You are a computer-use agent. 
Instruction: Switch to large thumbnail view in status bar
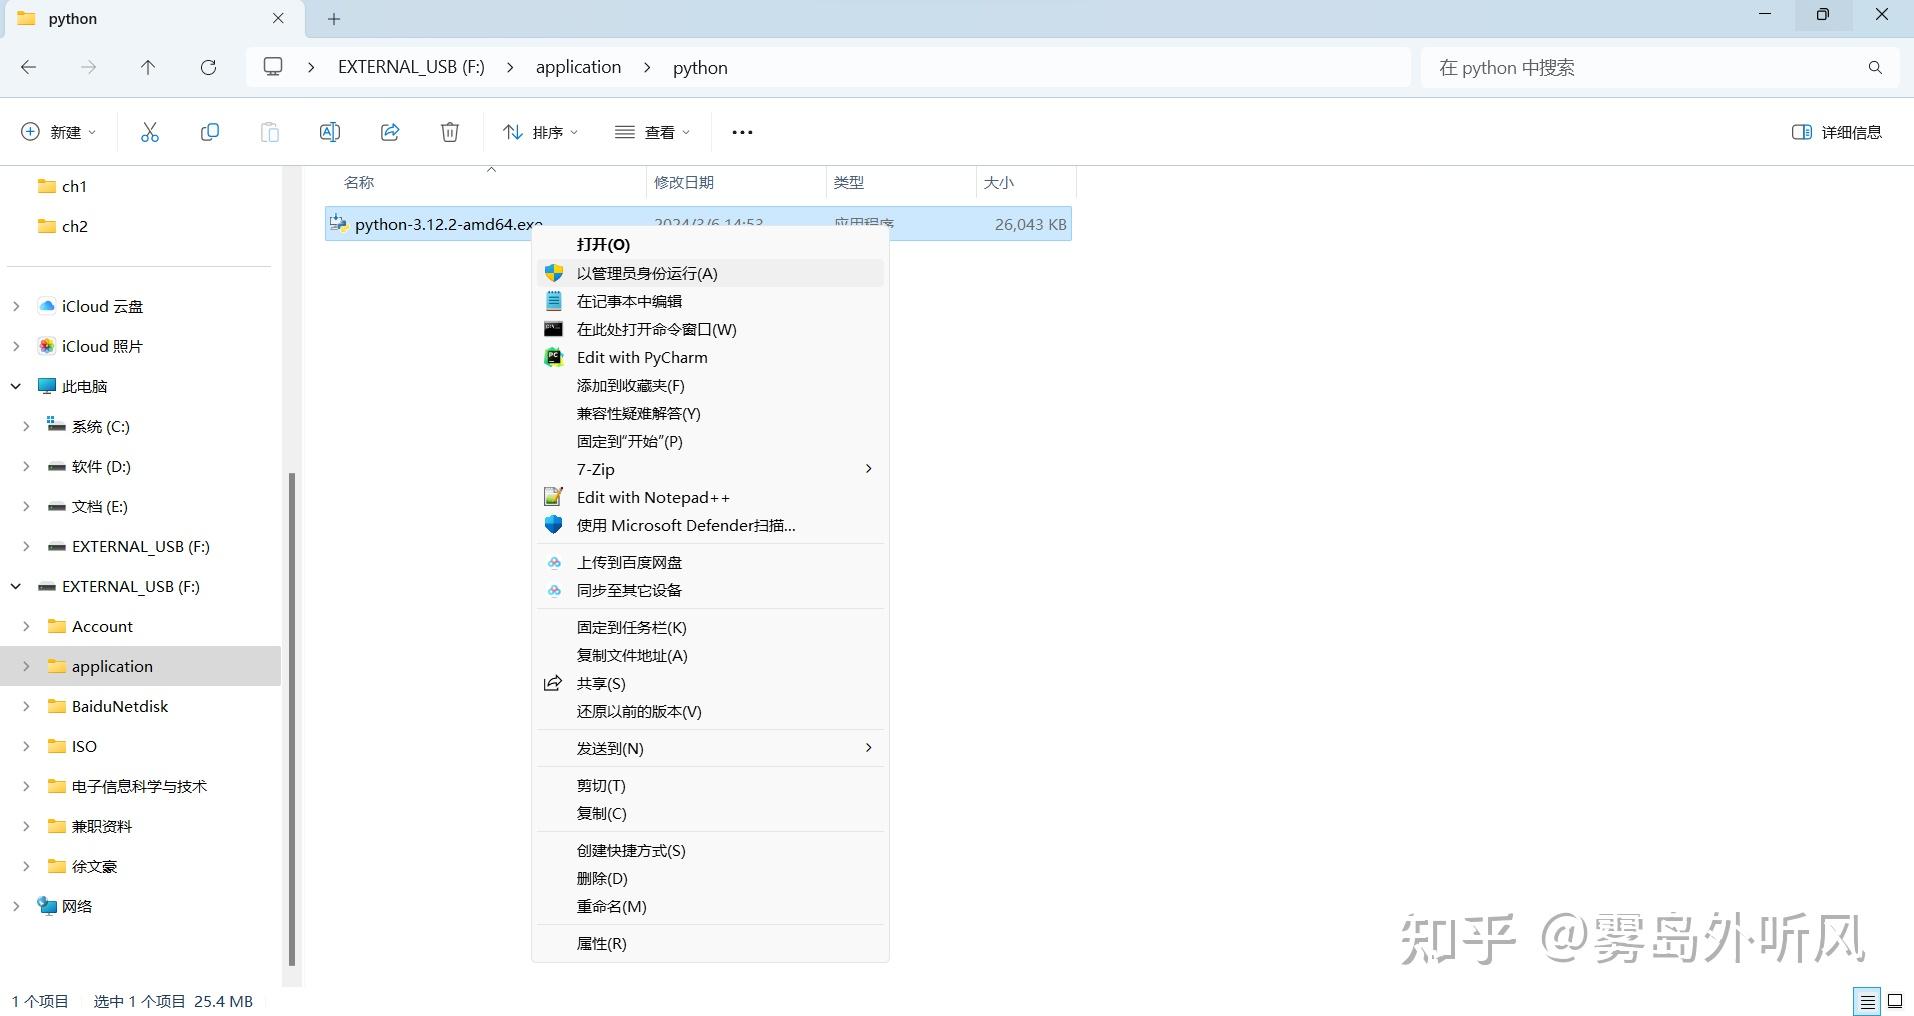pyautogui.click(x=1893, y=1000)
